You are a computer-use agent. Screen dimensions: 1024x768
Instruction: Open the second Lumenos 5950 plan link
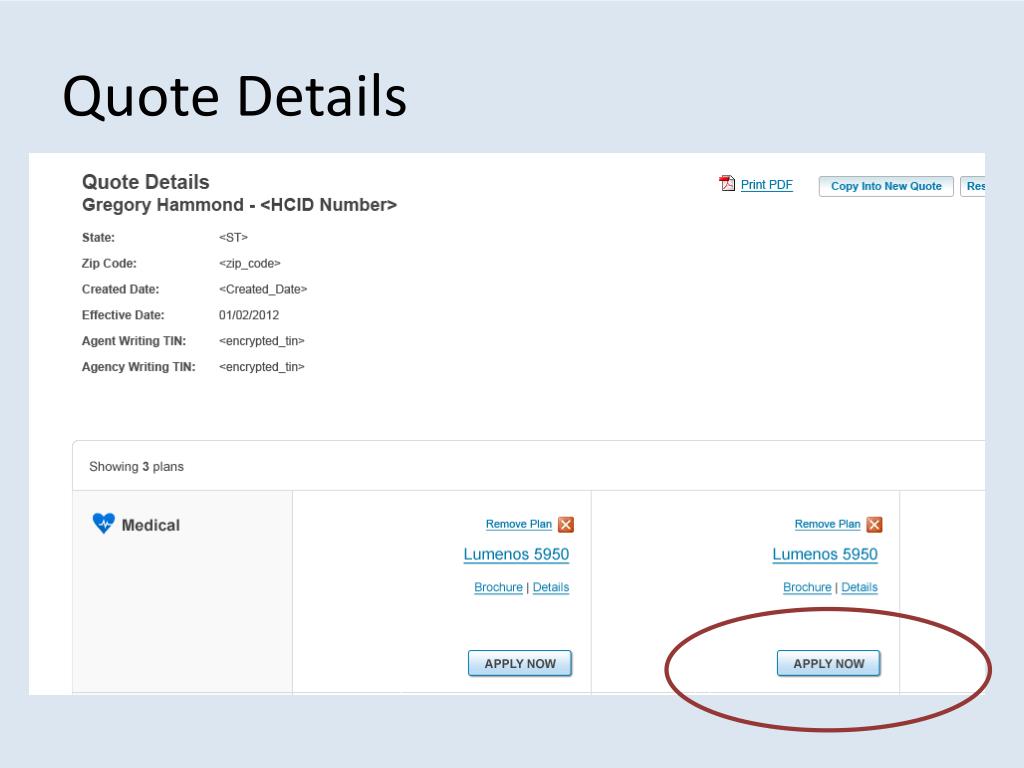(x=825, y=554)
